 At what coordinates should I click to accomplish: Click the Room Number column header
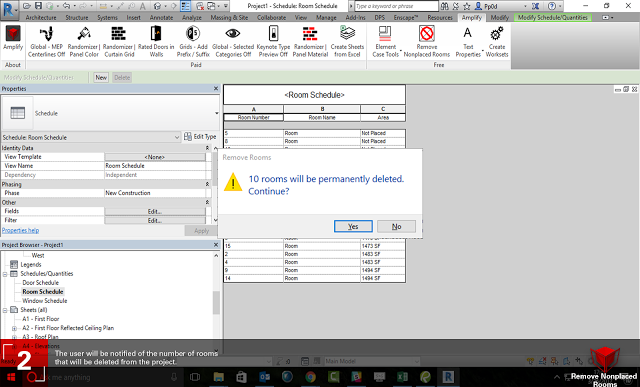(253, 118)
